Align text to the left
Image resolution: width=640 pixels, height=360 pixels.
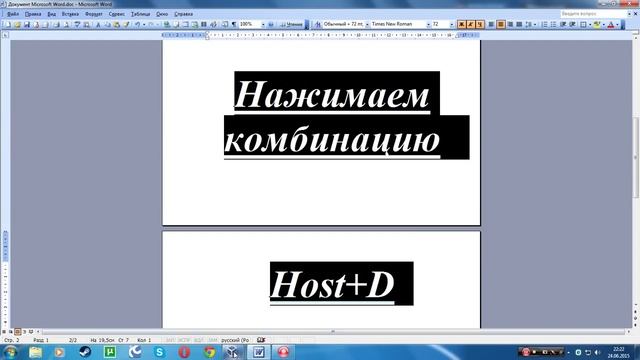pyautogui.click(x=491, y=24)
